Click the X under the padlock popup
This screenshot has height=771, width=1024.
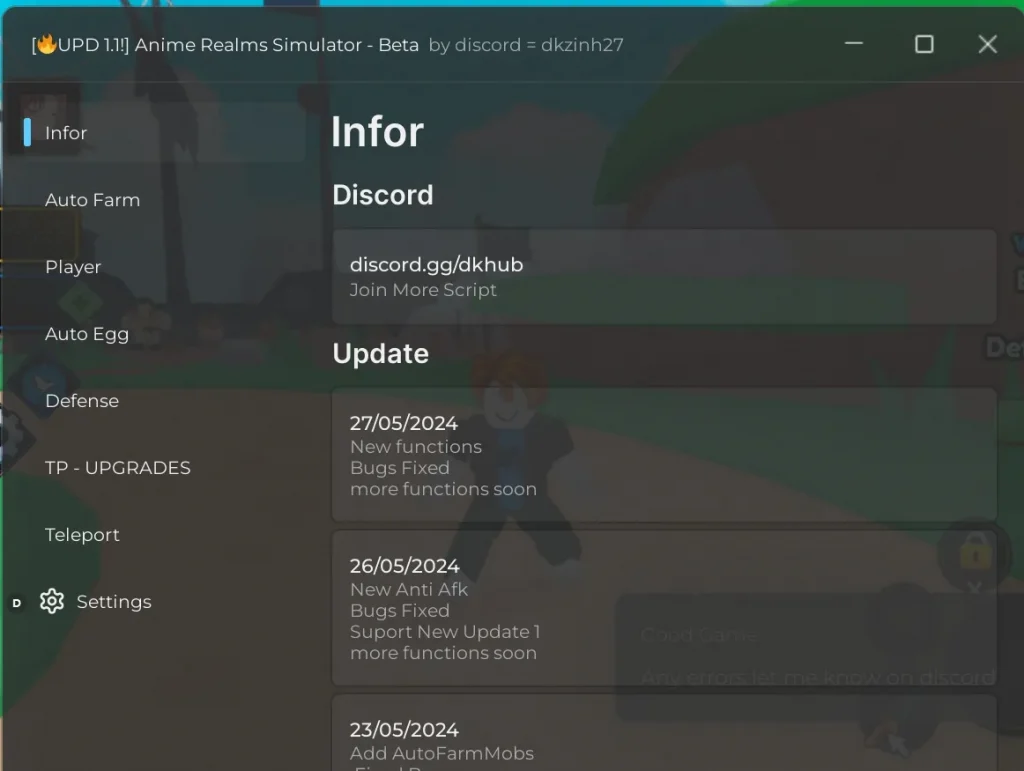click(x=975, y=587)
